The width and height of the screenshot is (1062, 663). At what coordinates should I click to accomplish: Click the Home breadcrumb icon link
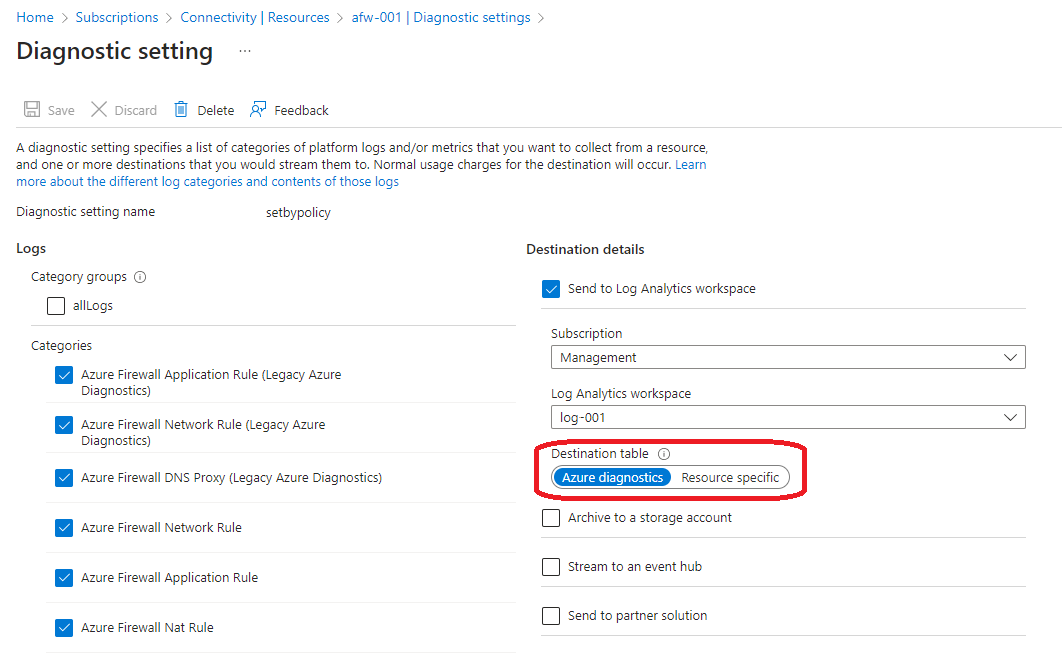(x=34, y=17)
